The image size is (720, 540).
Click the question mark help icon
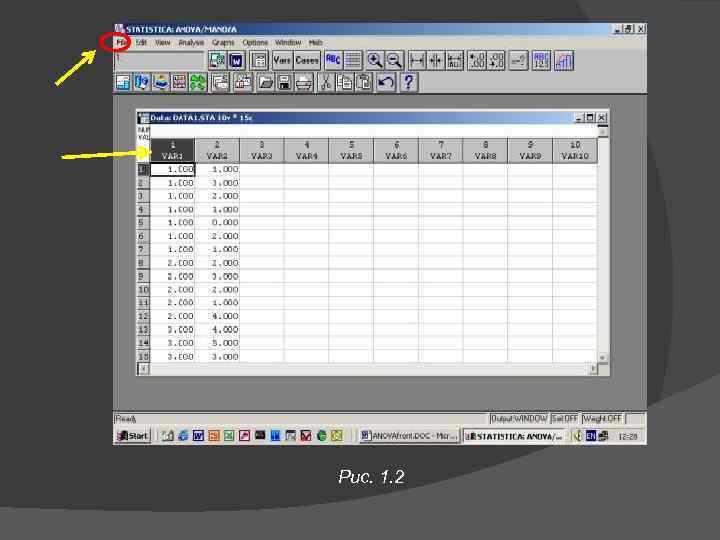[x=408, y=83]
